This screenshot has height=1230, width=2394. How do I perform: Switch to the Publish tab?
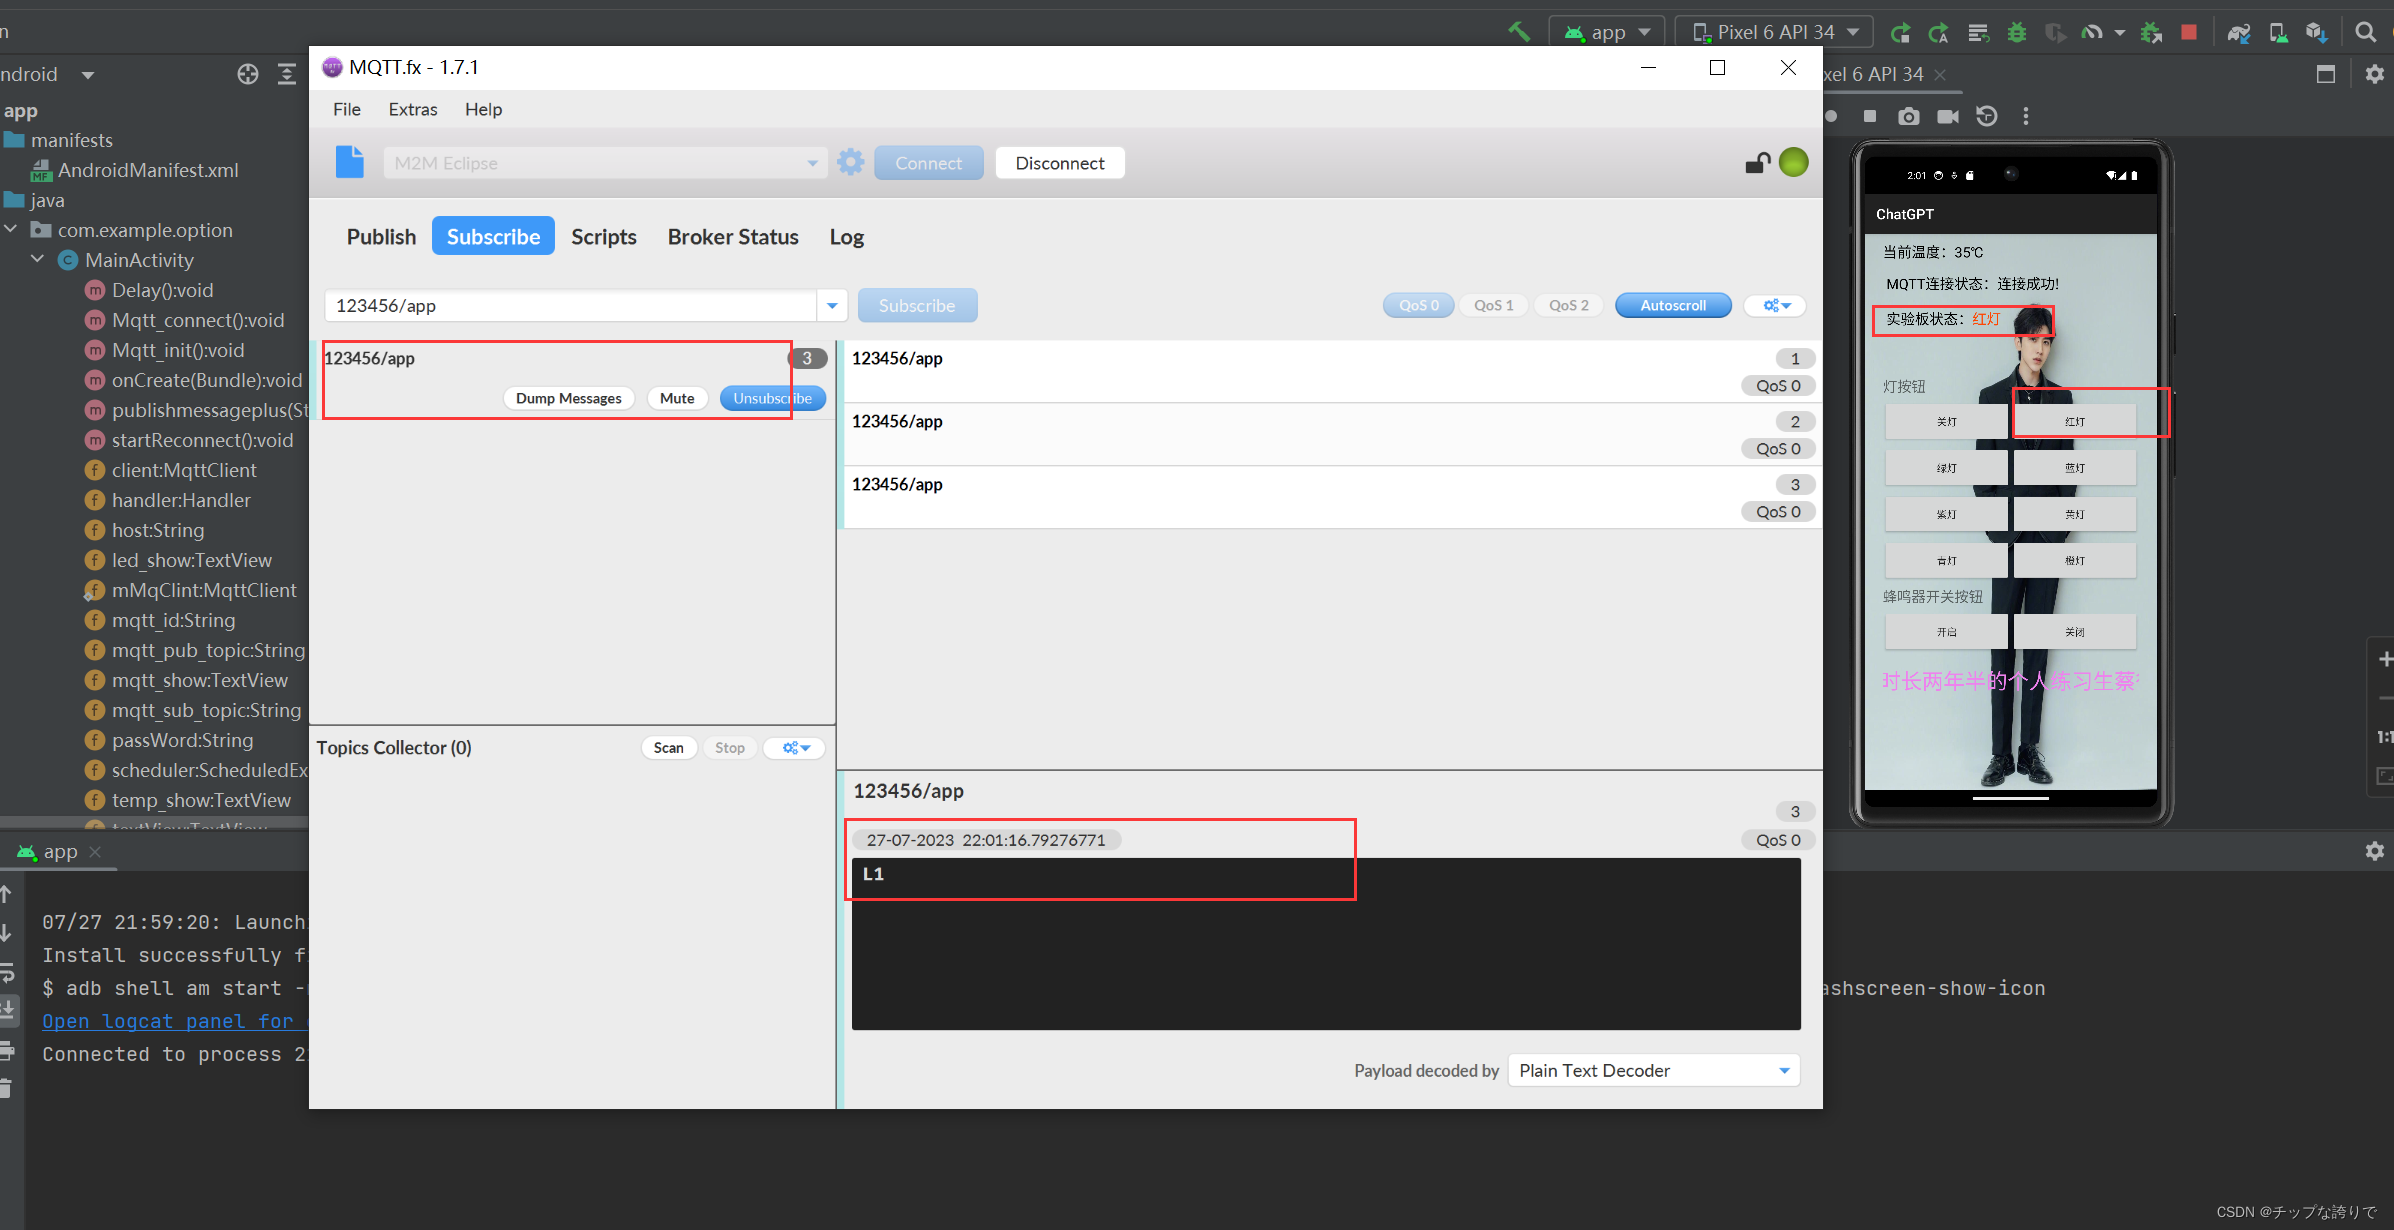click(x=381, y=237)
